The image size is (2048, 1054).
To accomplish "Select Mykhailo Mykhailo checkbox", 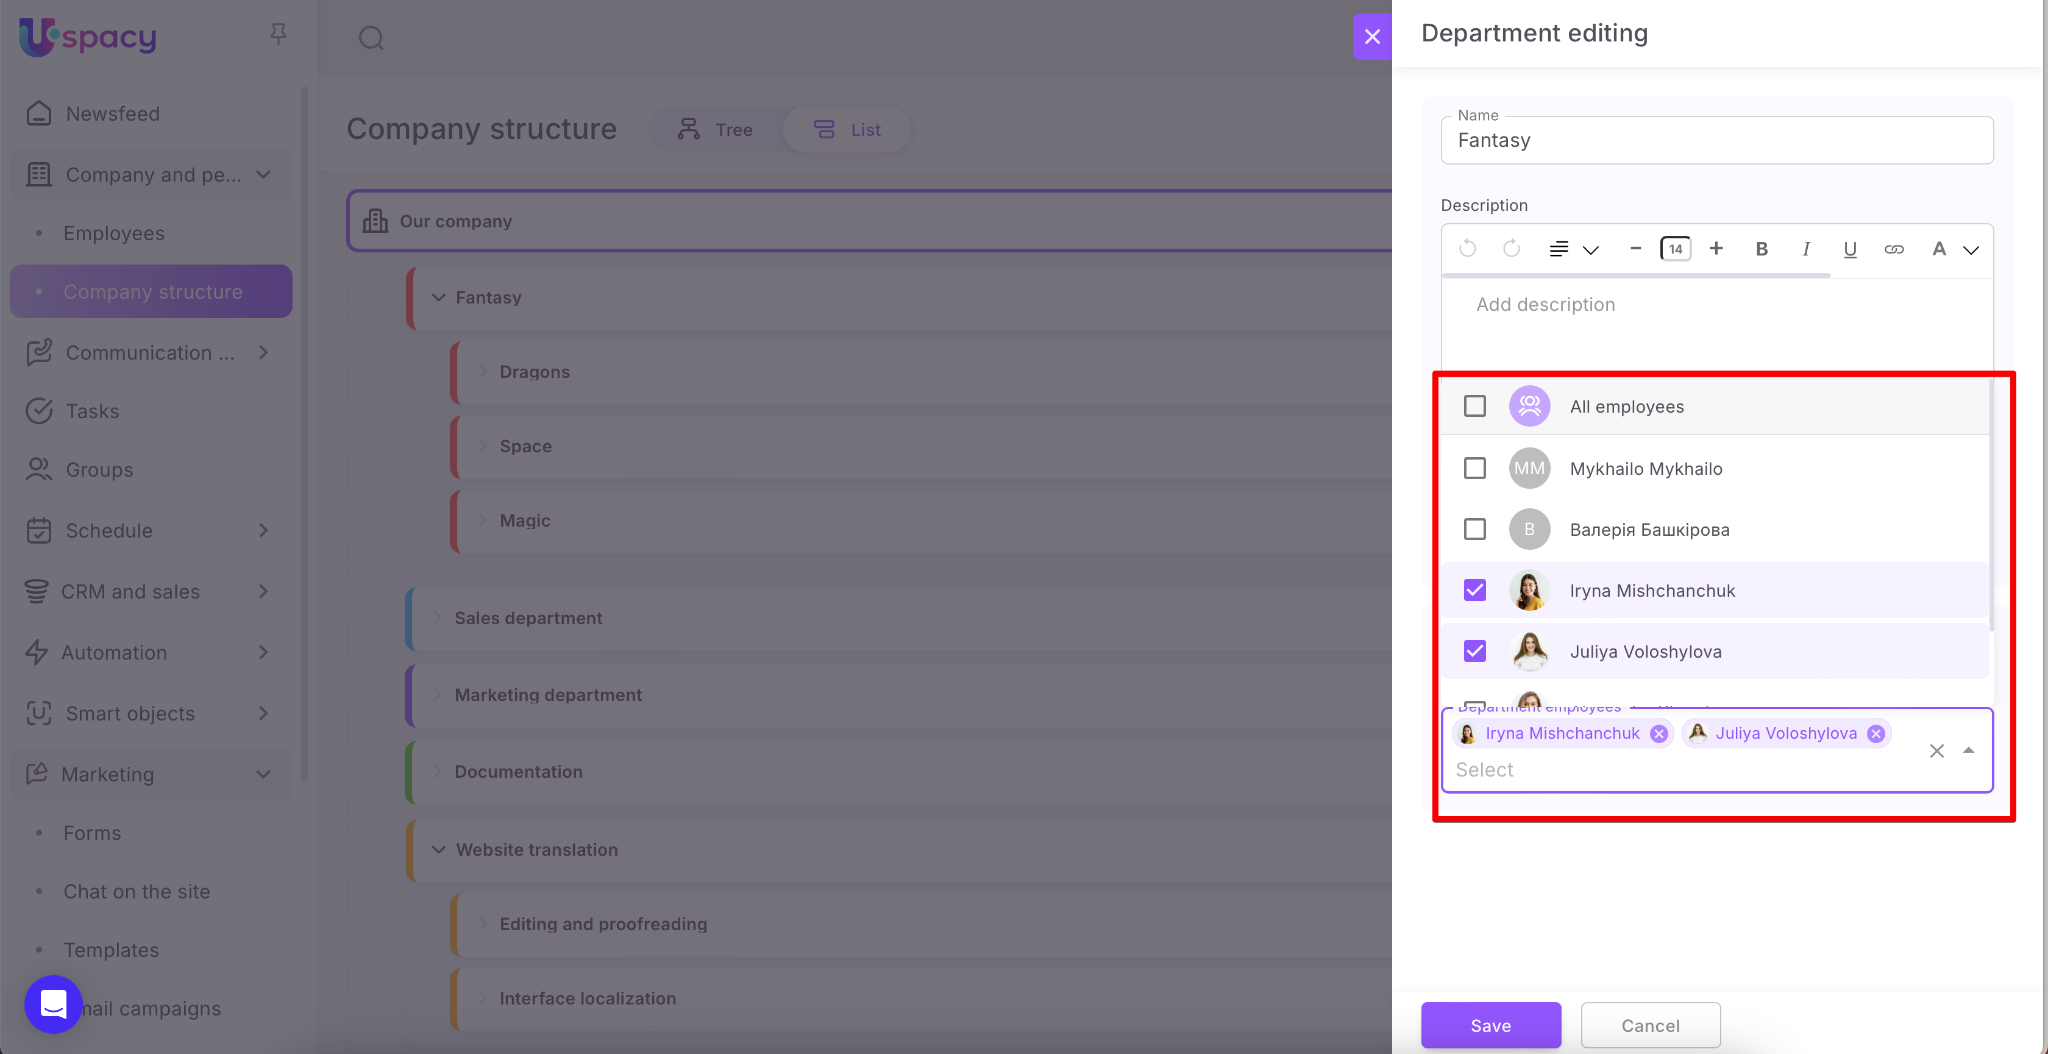I will click(x=1475, y=468).
